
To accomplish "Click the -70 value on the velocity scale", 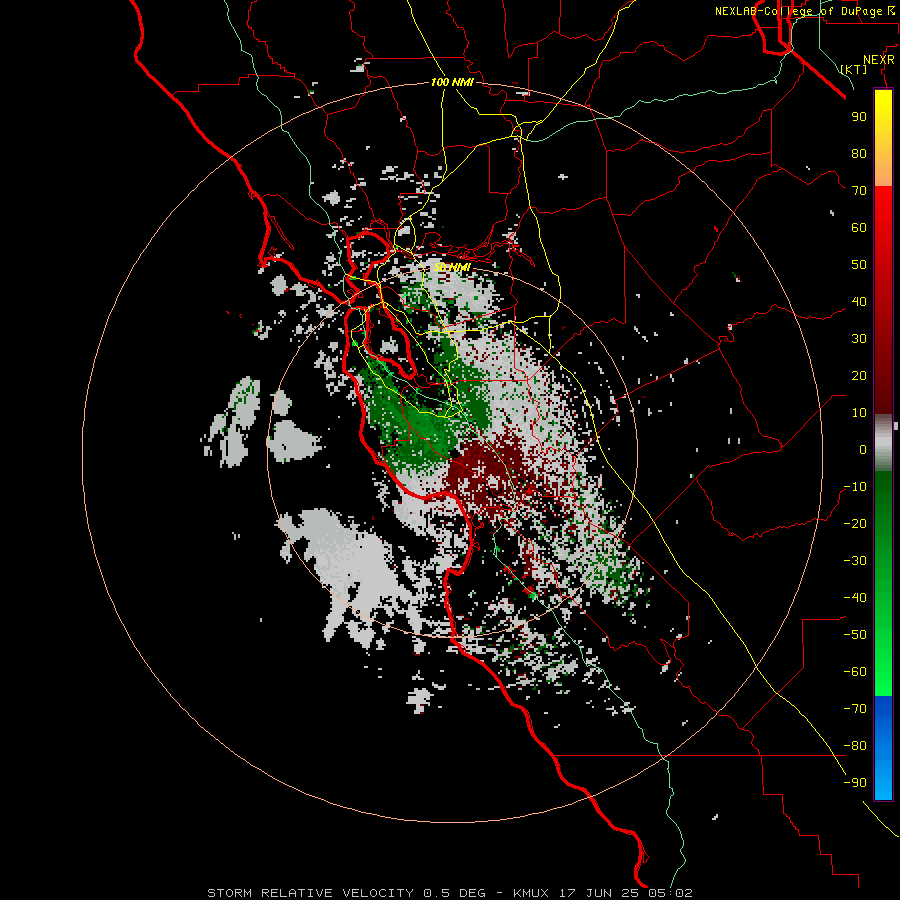I will point(855,709).
